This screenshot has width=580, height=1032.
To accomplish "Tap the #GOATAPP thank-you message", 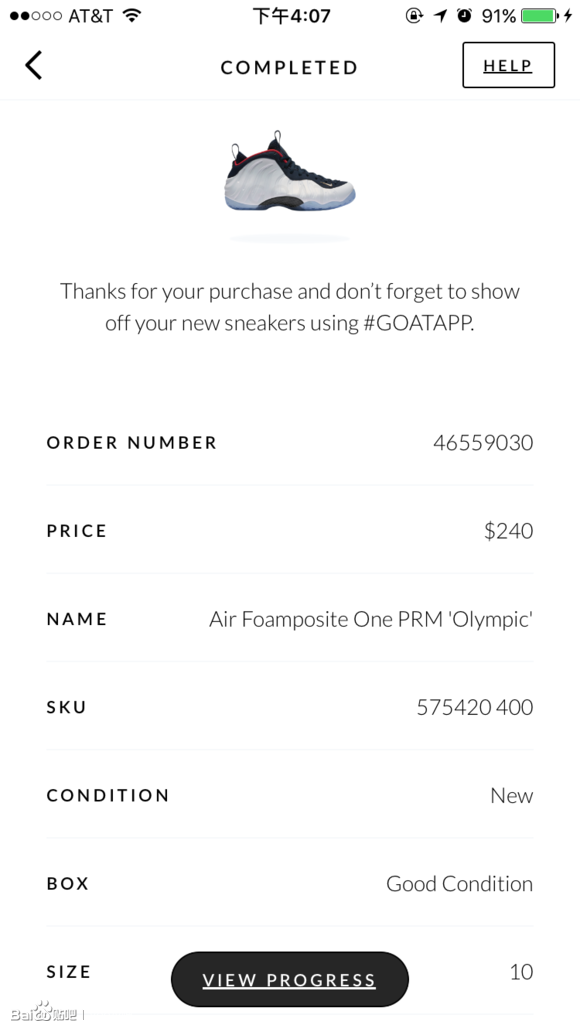I will tap(290, 307).
